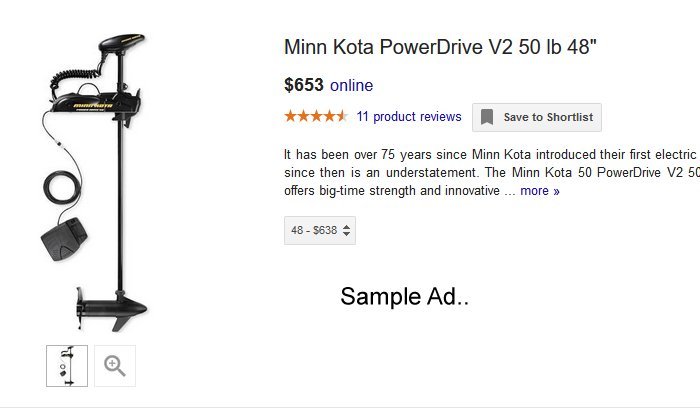Click the orange star rating

click(315, 116)
